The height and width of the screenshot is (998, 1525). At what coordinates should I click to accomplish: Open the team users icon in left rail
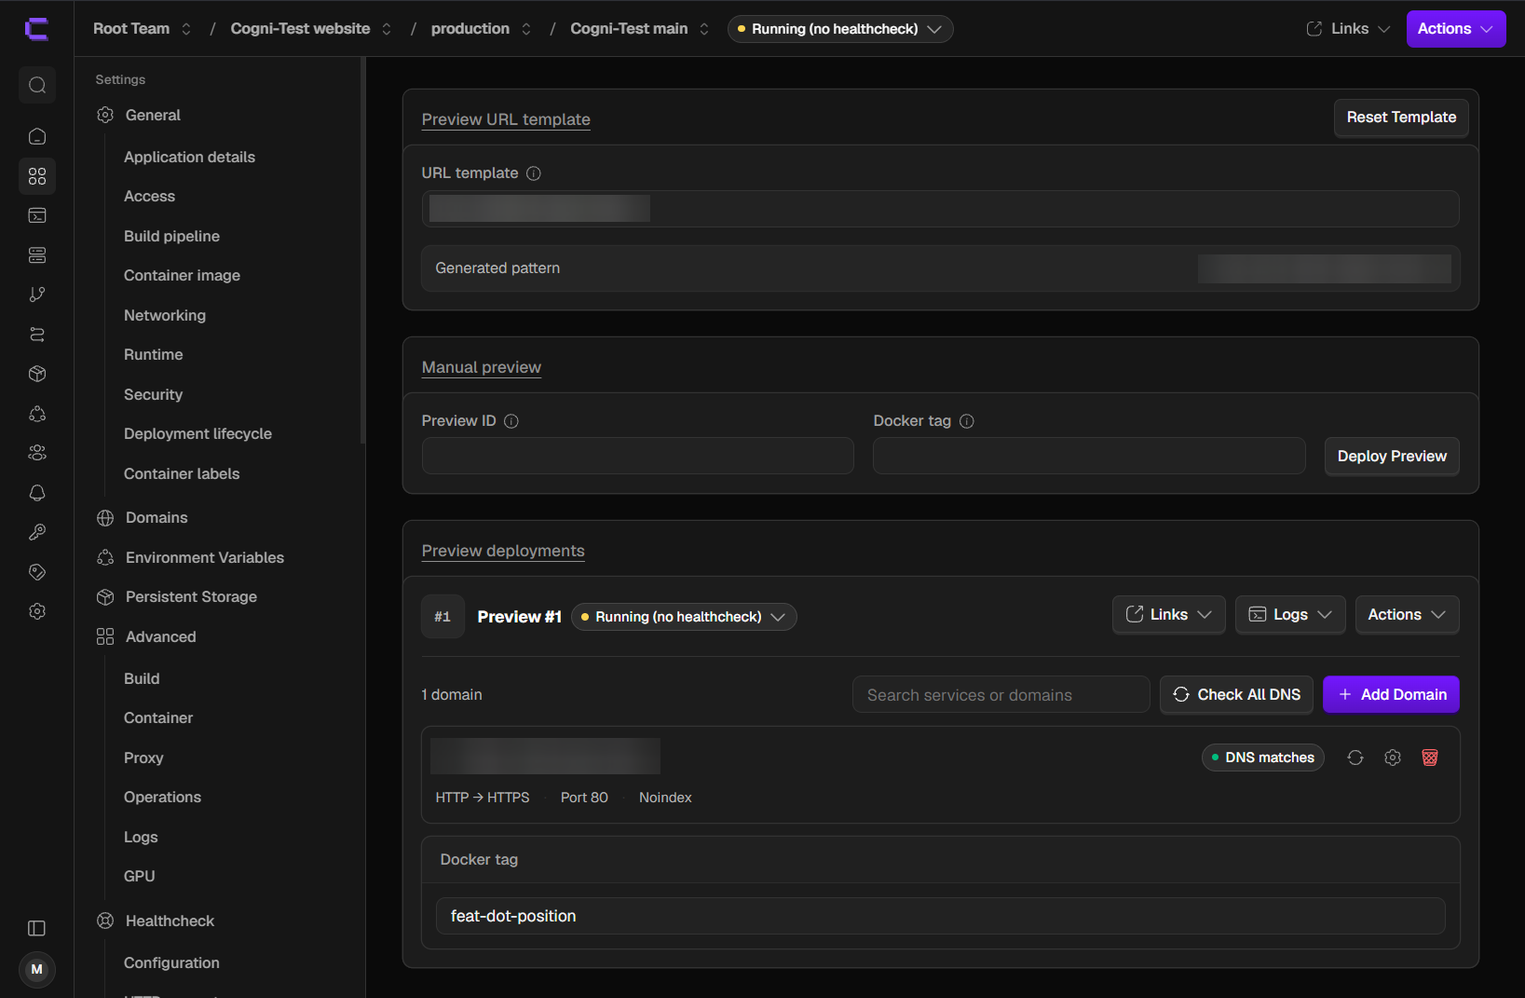tap(37, 453)
